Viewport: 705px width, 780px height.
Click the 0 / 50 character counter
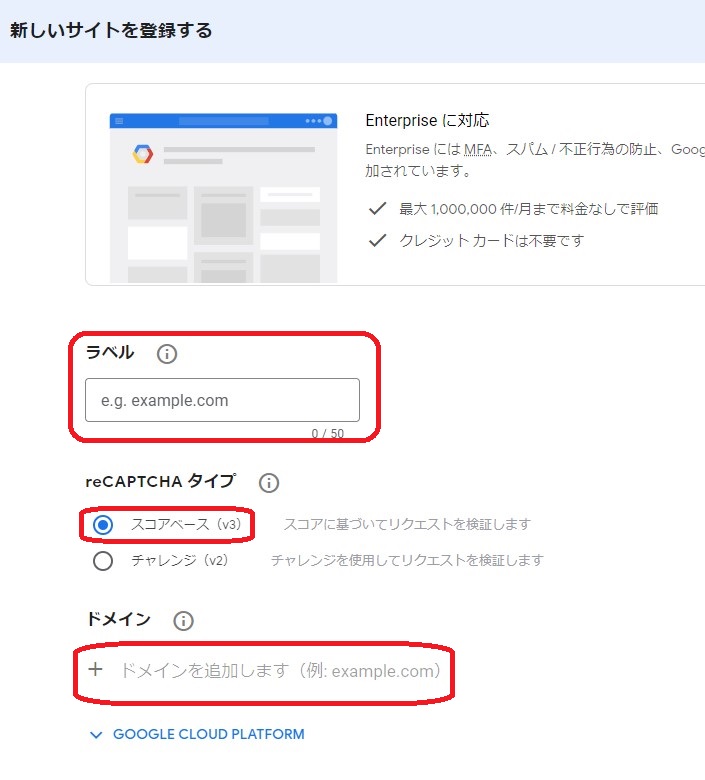pyautogui.click(x=326, y=433)
